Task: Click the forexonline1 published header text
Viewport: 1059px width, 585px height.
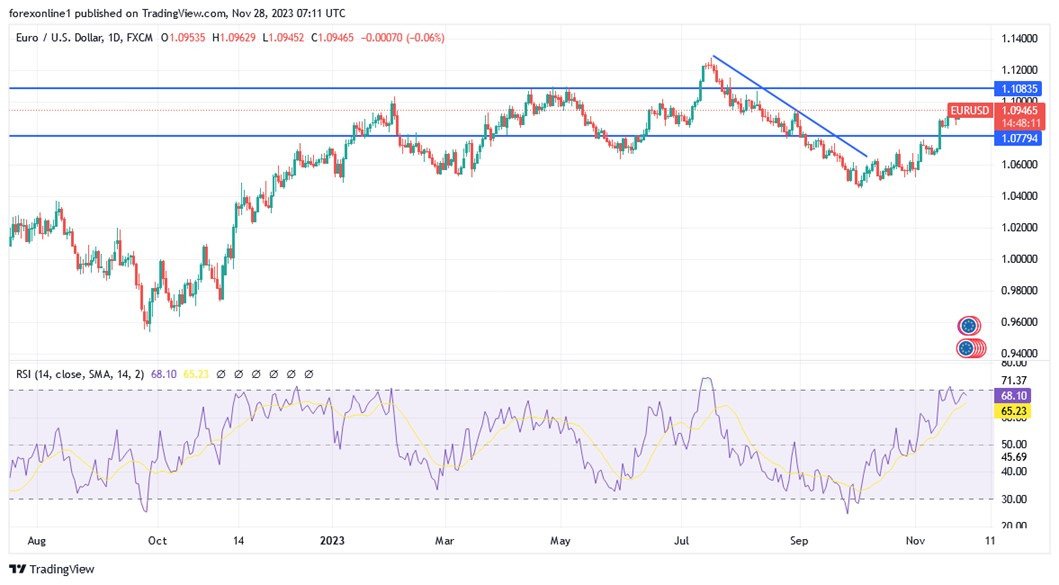Action: 177,13
